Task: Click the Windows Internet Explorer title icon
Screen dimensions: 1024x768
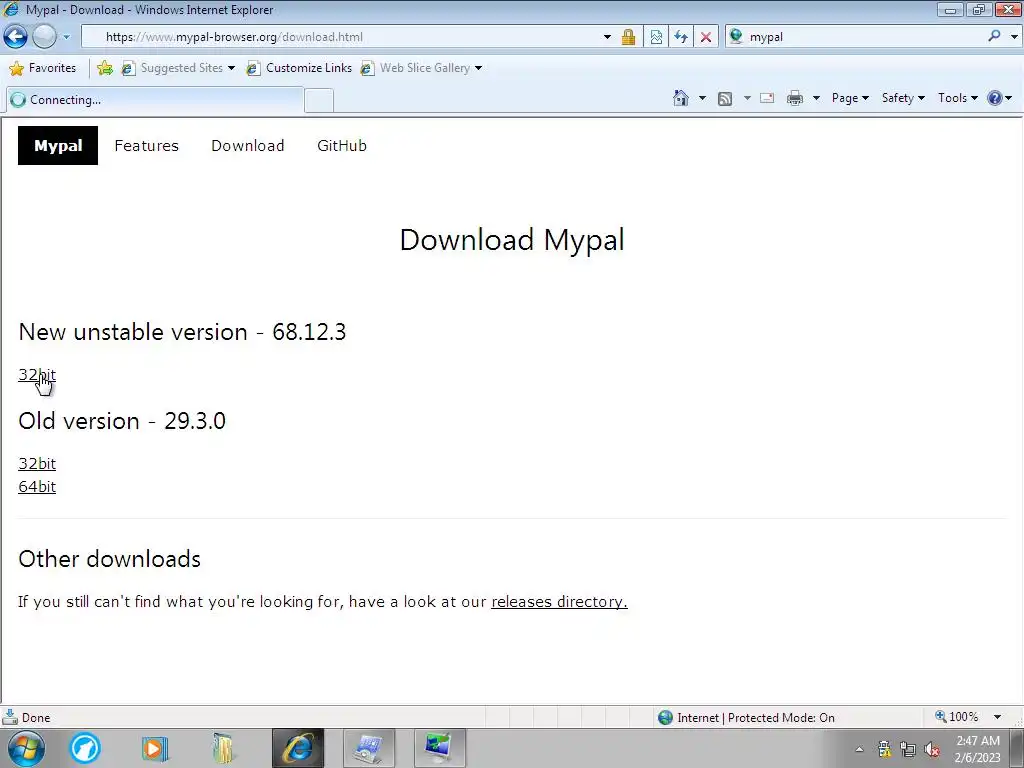Action: pos(10,10)
